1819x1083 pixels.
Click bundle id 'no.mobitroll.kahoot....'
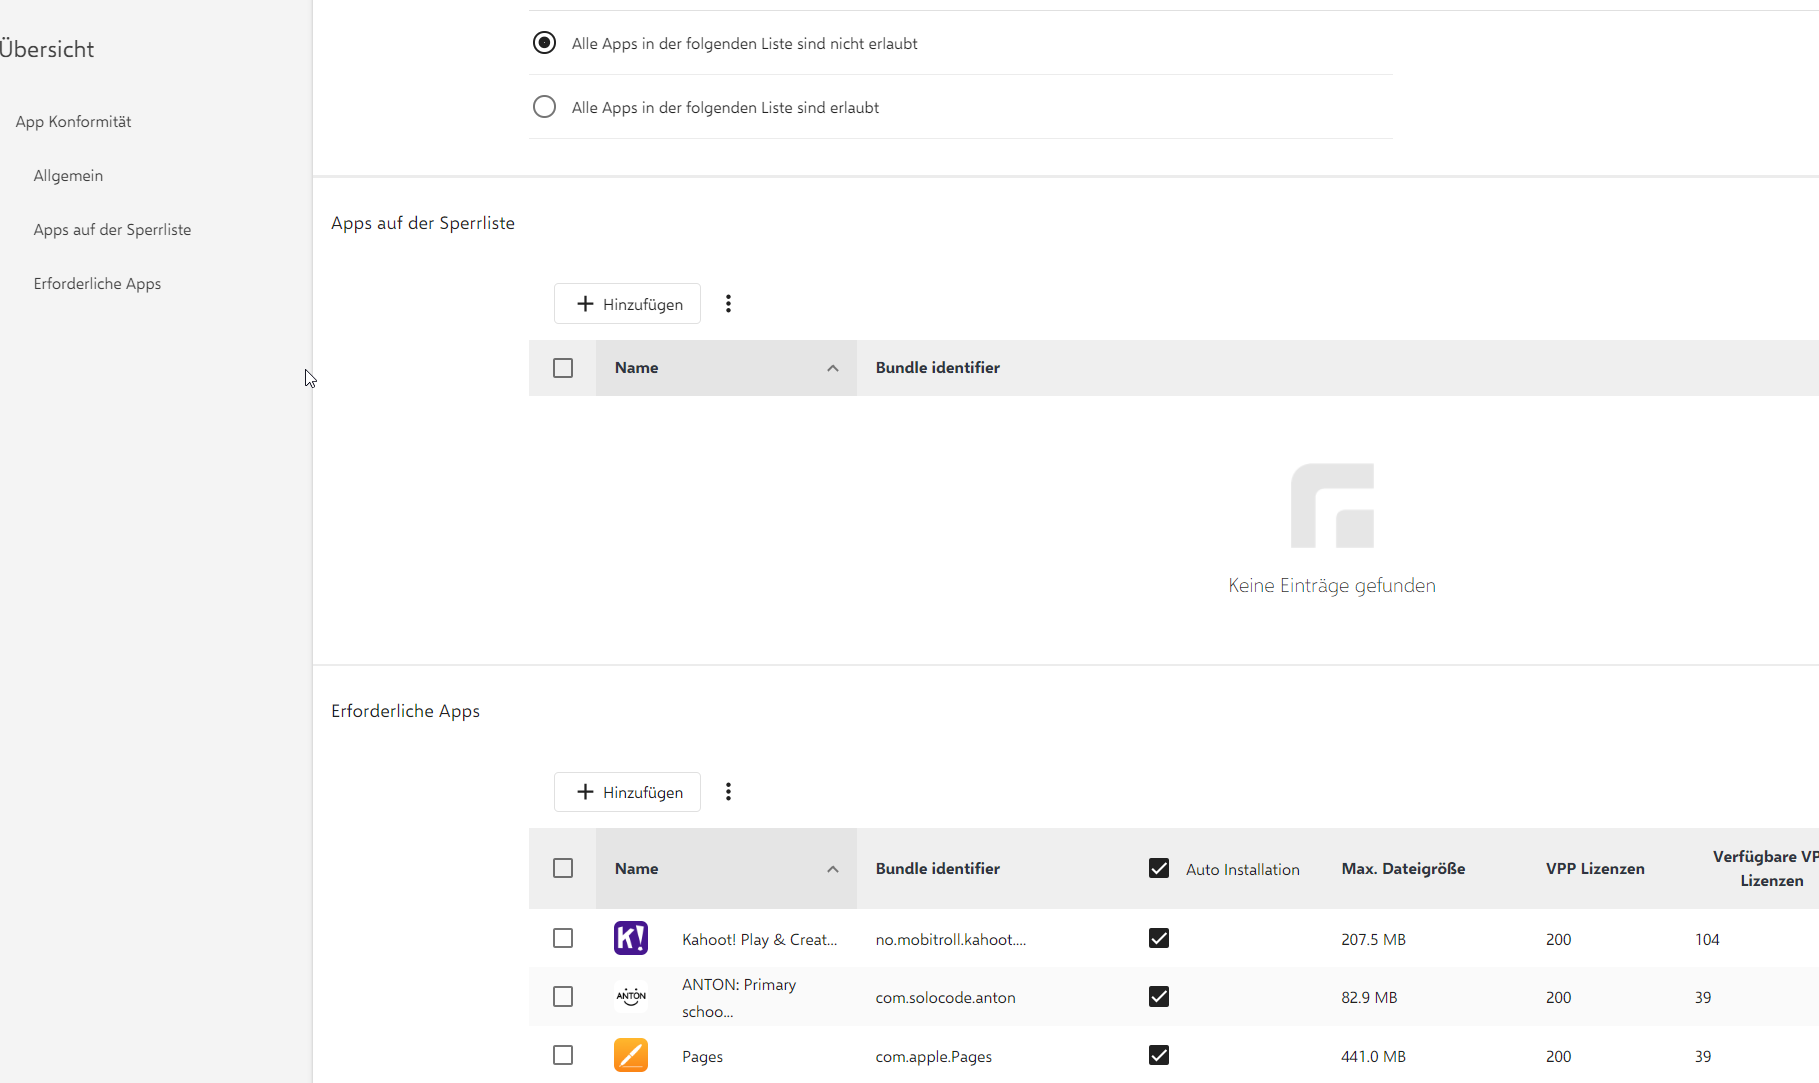[x=951, y=940]
